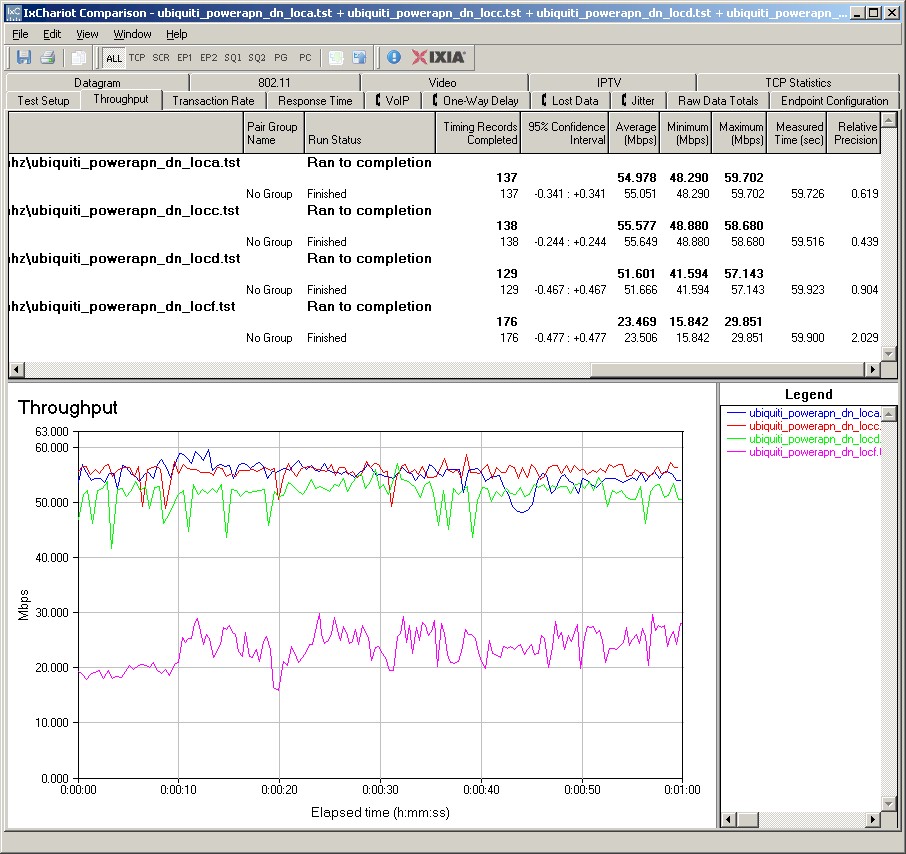Select the ubiquiti_powerapn_dn_loca.tst row
Image resolution: width=906 pixels, height=854 pixels.
pos(445,162)
